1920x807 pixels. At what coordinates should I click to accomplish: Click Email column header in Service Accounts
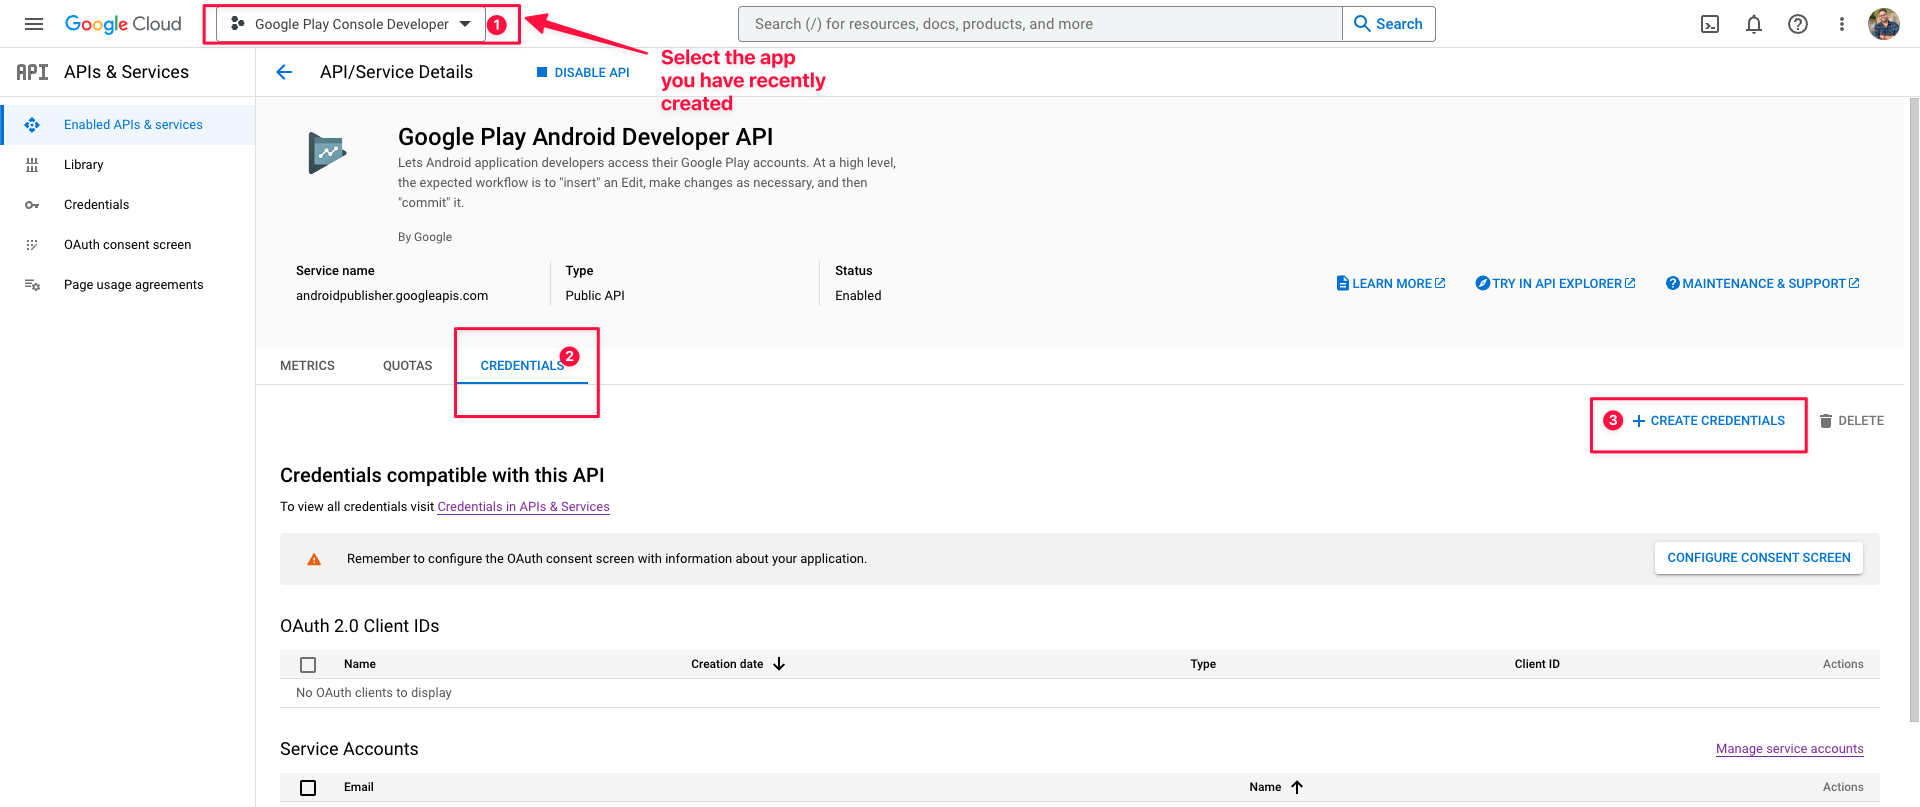point(359,787)
